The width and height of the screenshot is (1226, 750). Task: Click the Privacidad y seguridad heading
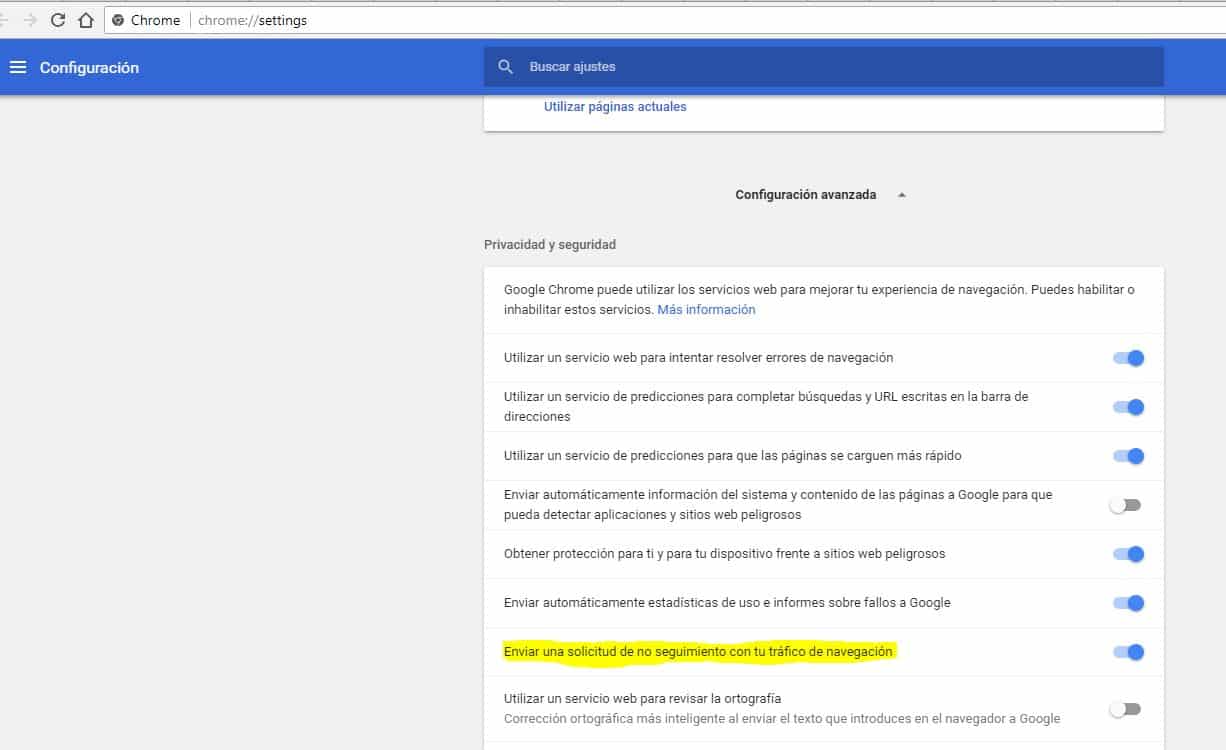550,244
